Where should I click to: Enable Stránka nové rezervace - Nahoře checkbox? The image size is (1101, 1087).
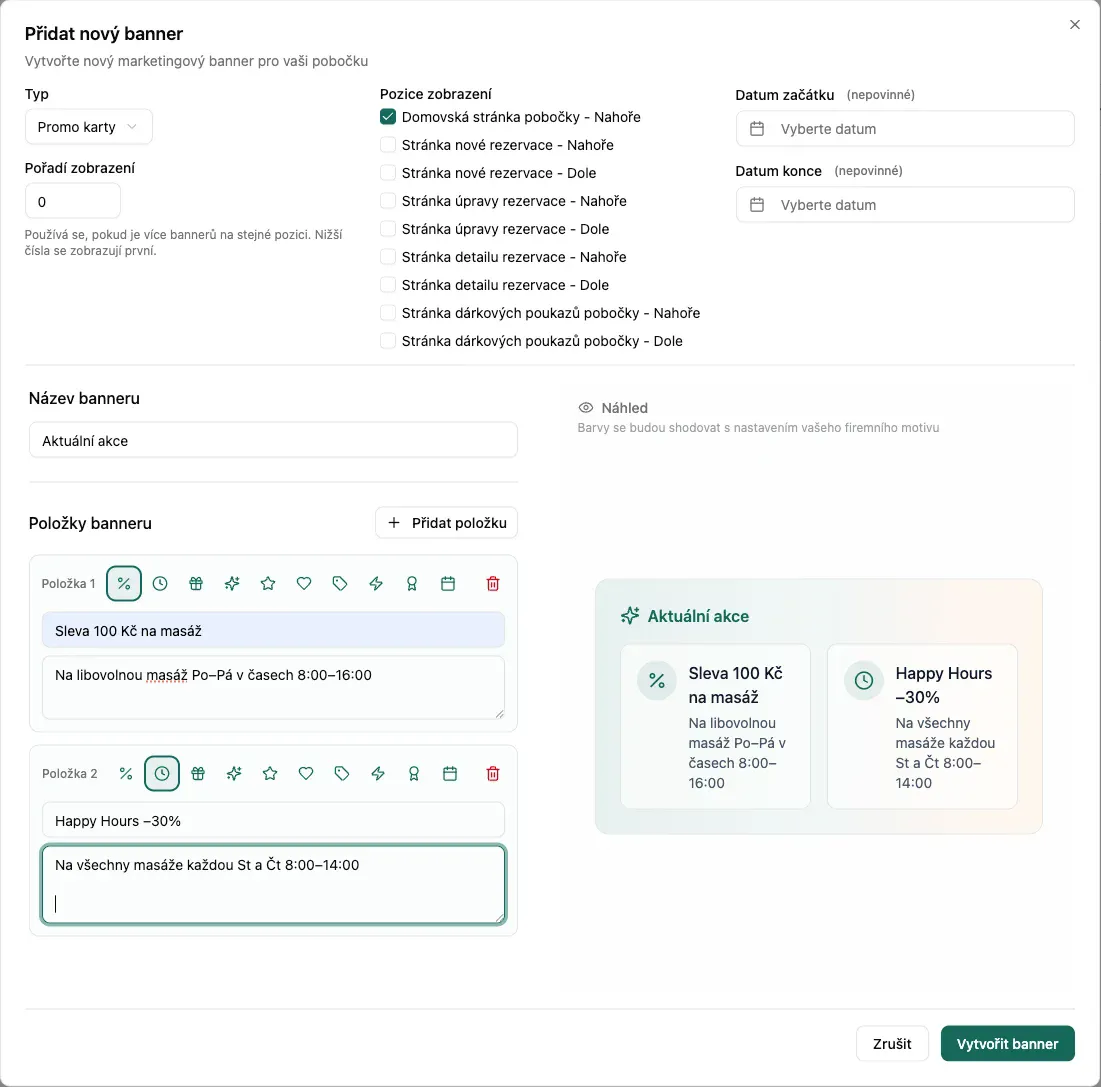[x=388, y=145]
